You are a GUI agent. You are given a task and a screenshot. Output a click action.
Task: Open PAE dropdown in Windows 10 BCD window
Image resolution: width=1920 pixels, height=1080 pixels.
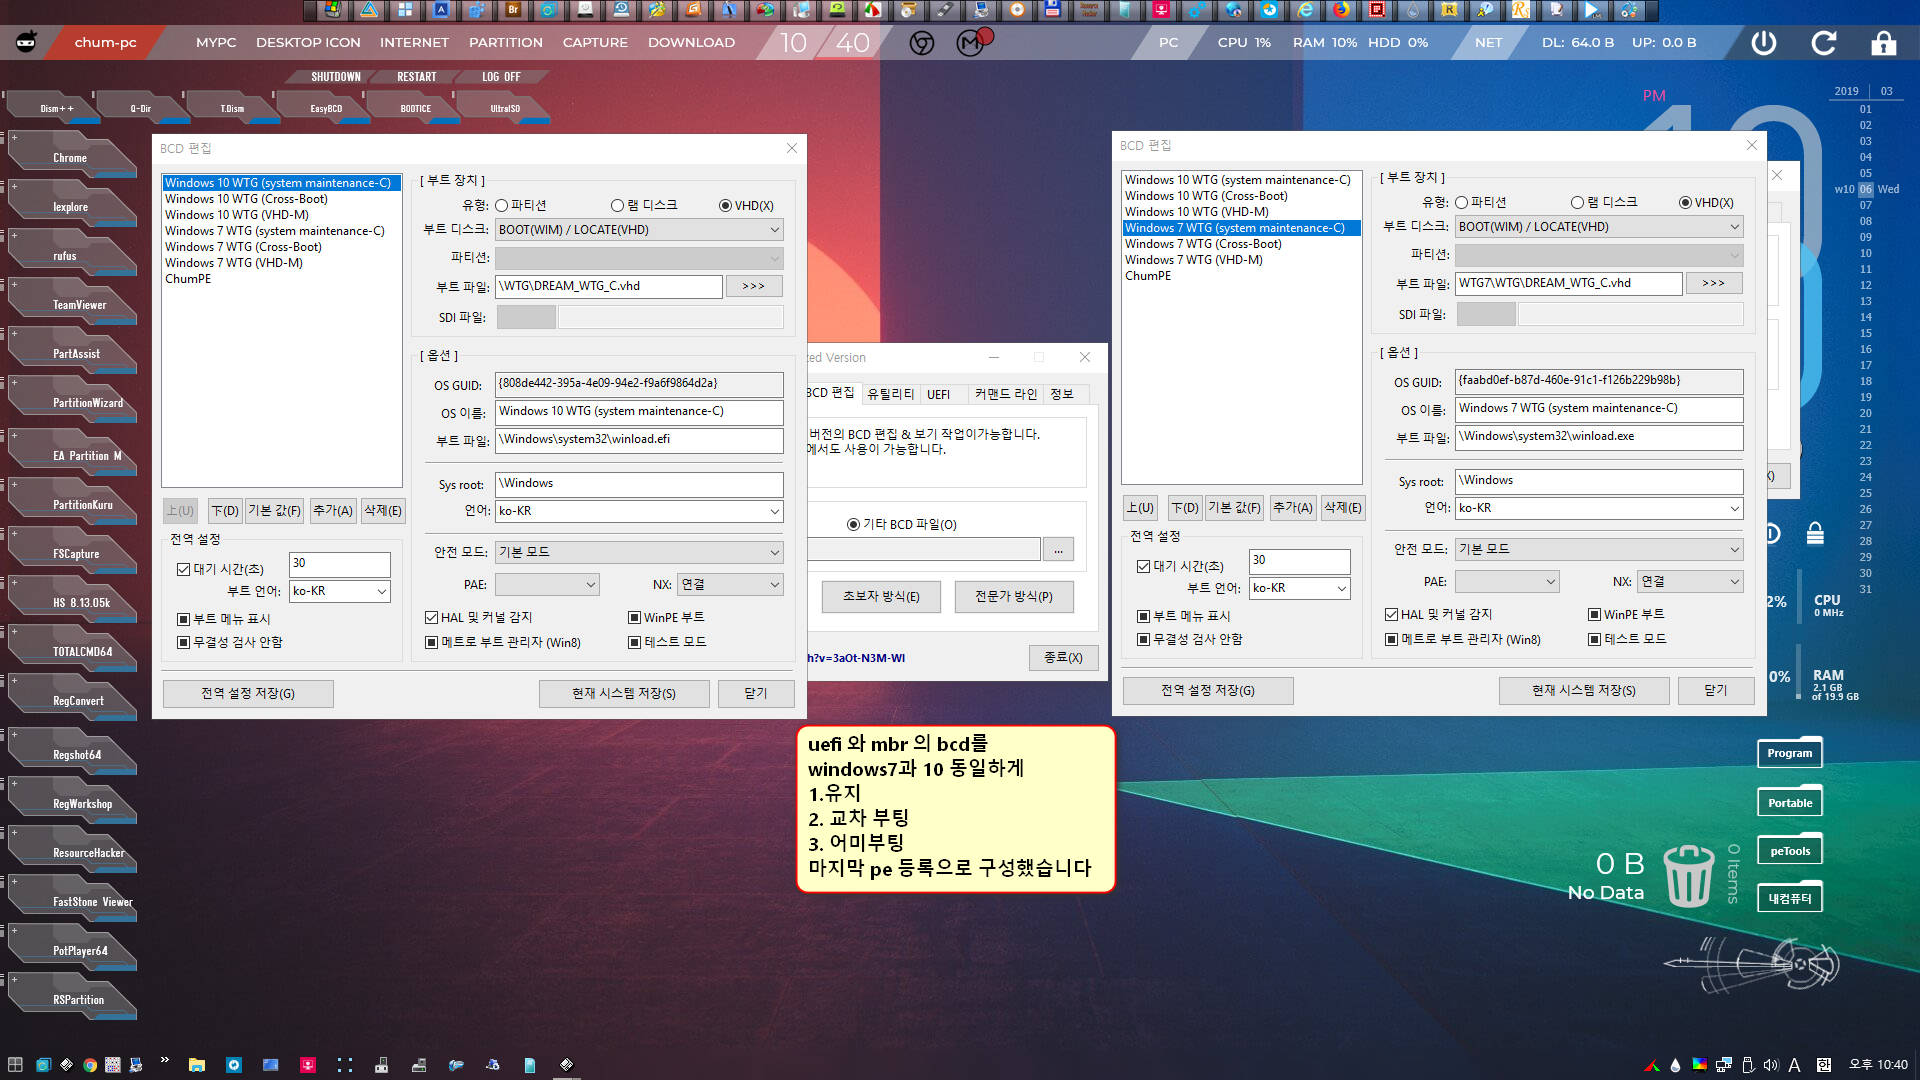(x=547, y=584)
